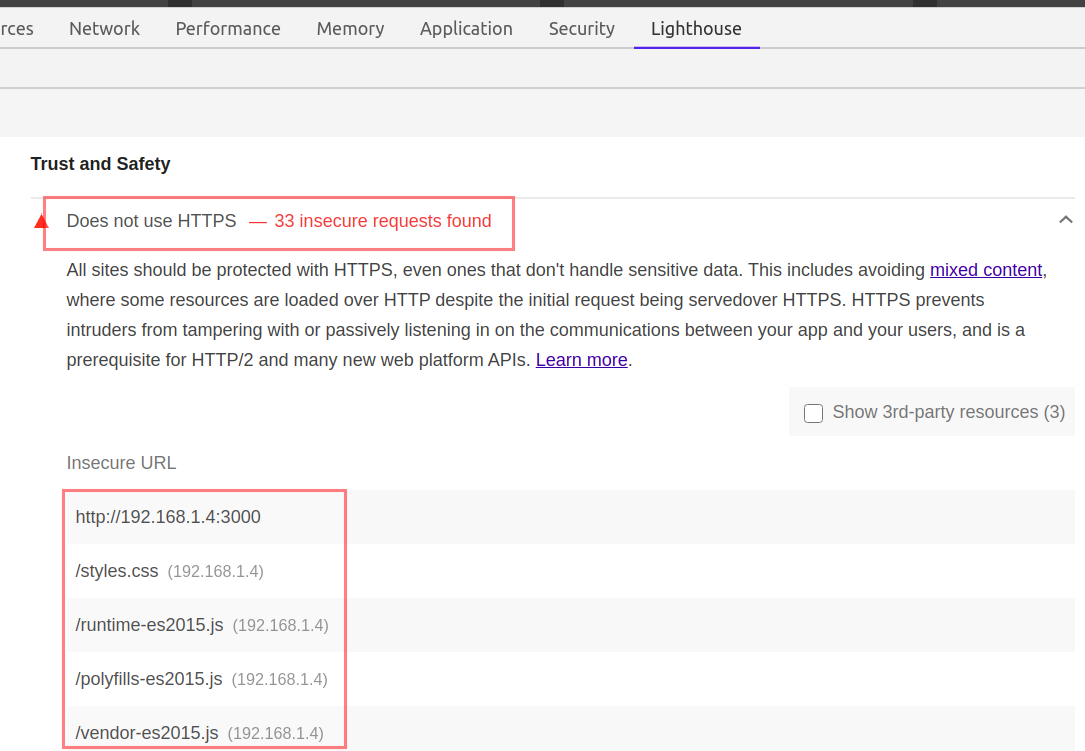Open the 'Learn more' link

click(581, 360)
